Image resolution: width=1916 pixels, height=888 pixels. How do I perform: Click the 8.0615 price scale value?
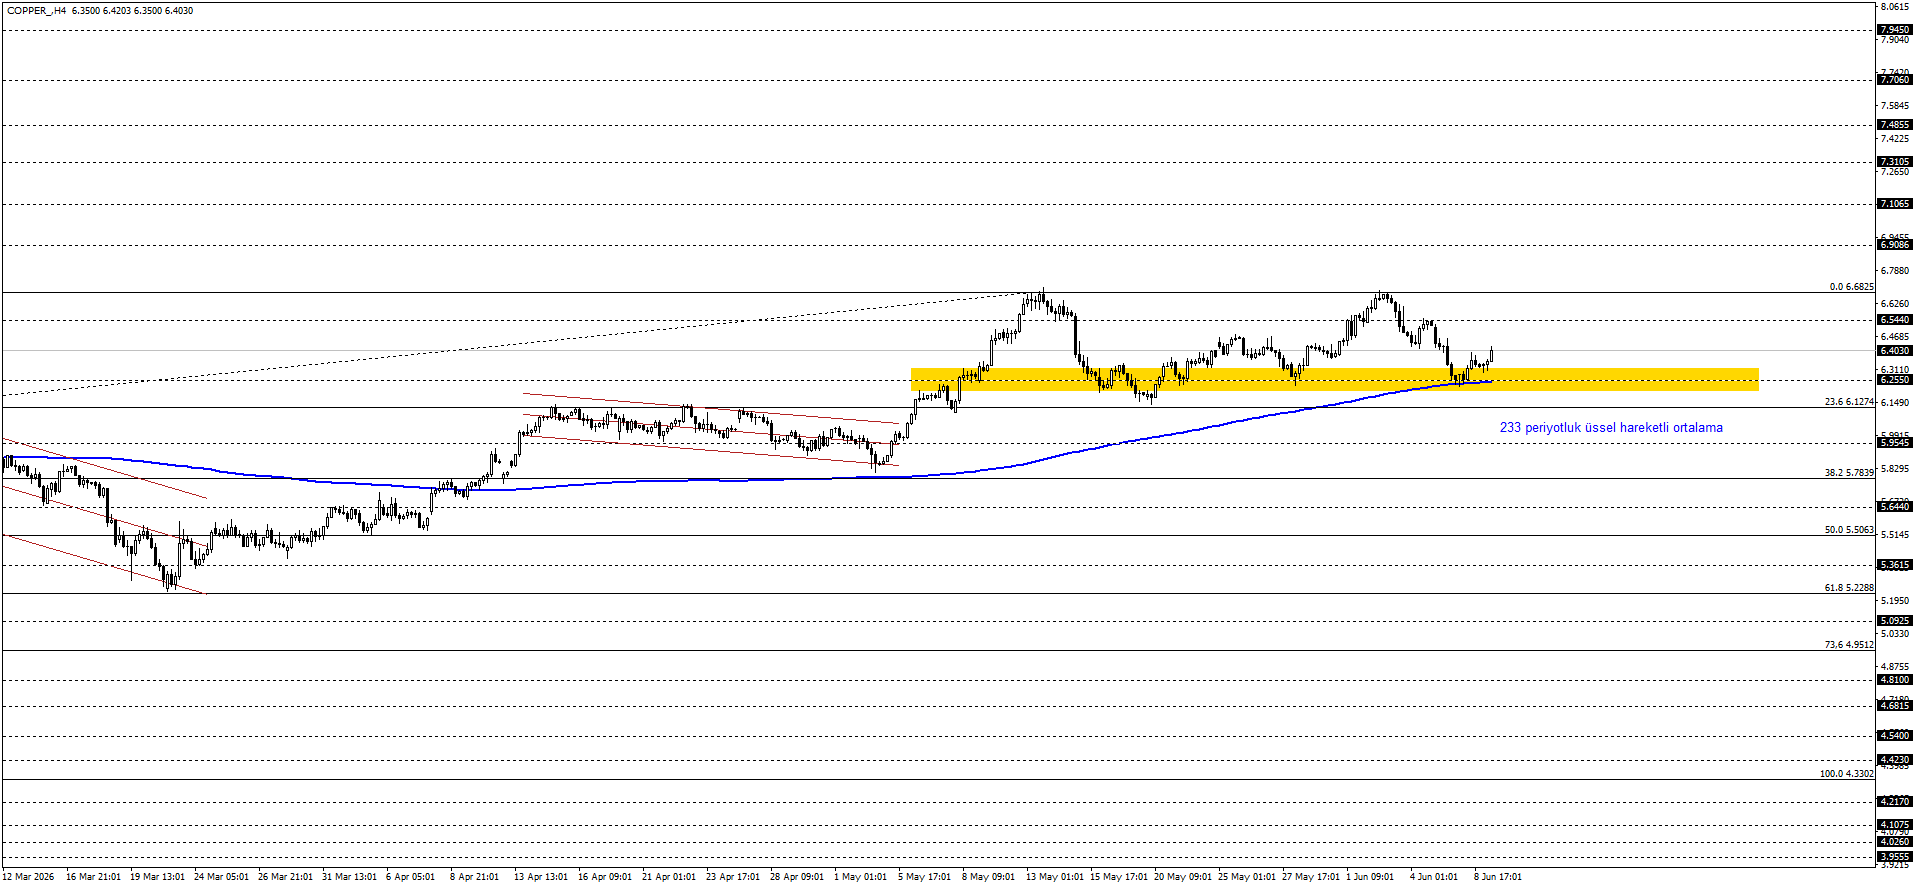(x=1895, y=7)
